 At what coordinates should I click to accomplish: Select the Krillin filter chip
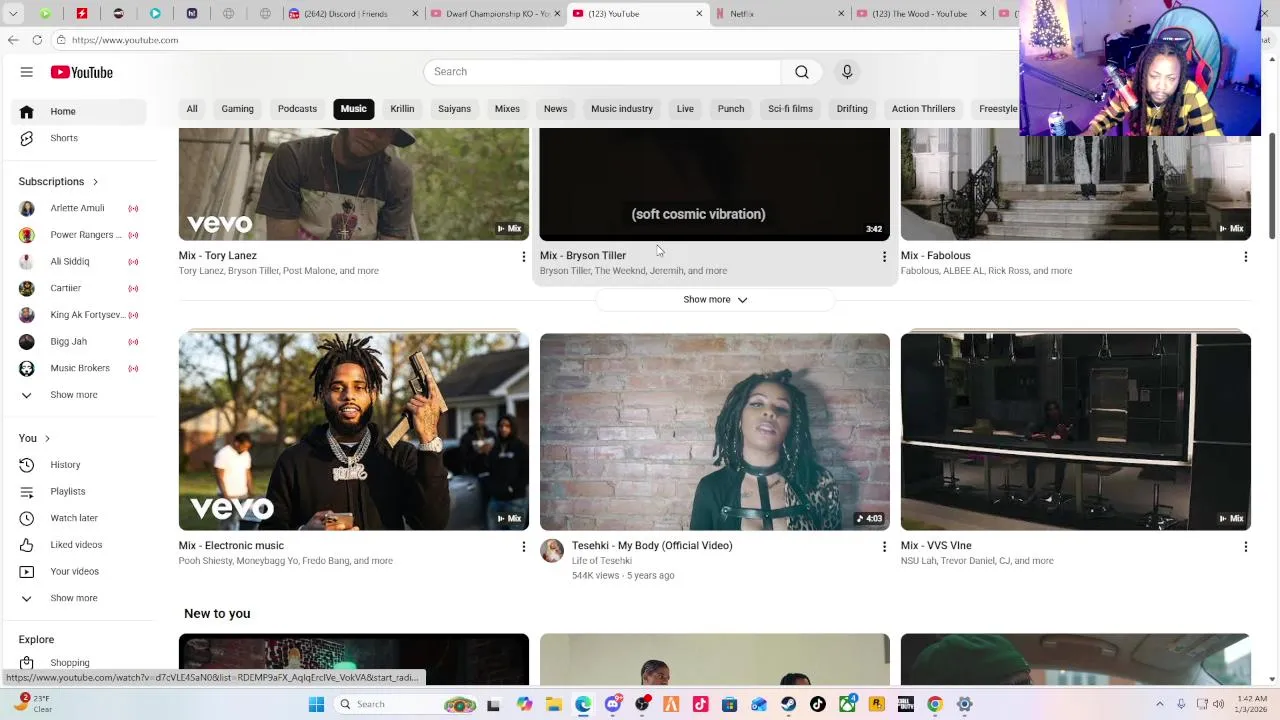click(402, 109)
